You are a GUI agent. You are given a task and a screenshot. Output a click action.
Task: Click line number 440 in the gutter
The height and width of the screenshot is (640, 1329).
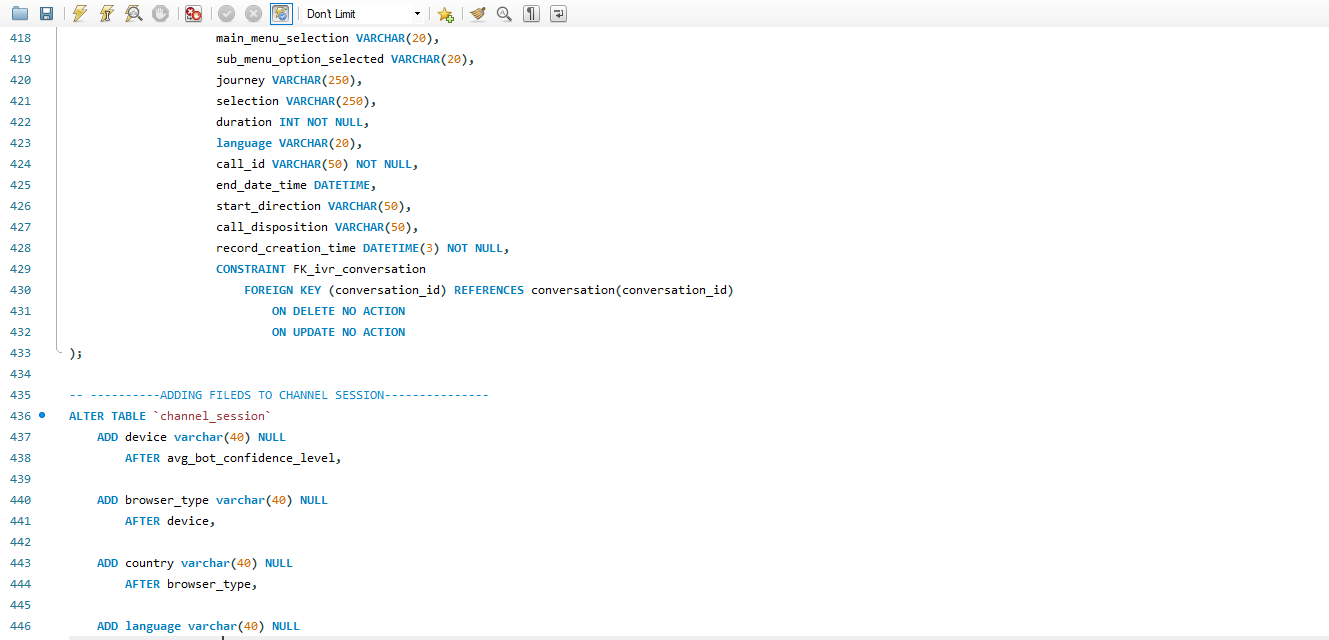click(20, 500)
